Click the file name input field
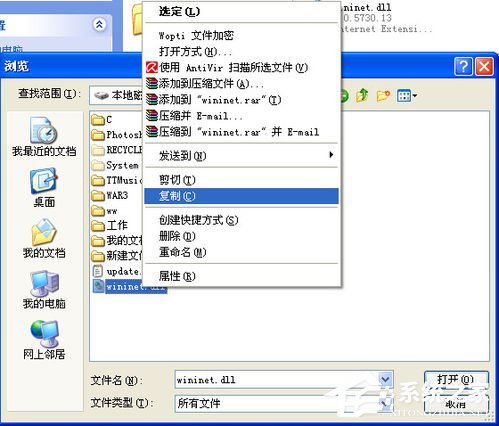Viewport: 499px width, 426px height. coord(277,380)
